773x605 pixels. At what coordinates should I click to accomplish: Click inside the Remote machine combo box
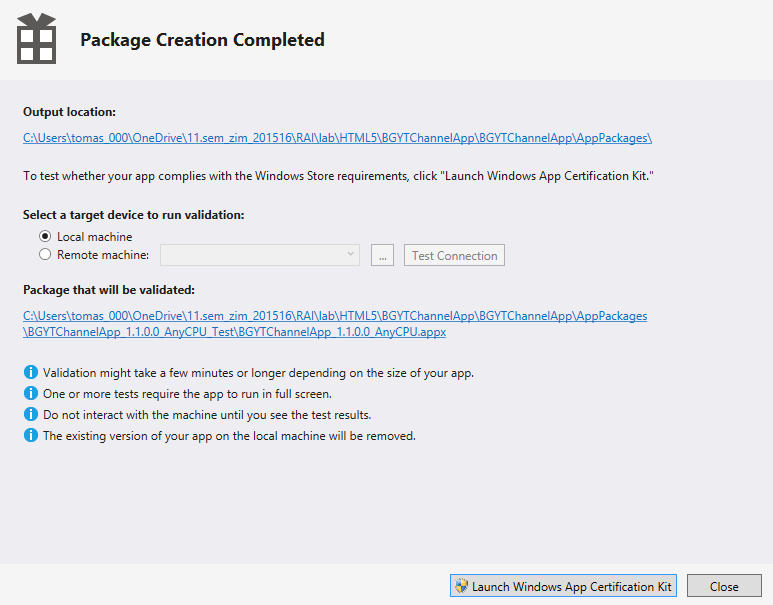[x=260, y=255]
